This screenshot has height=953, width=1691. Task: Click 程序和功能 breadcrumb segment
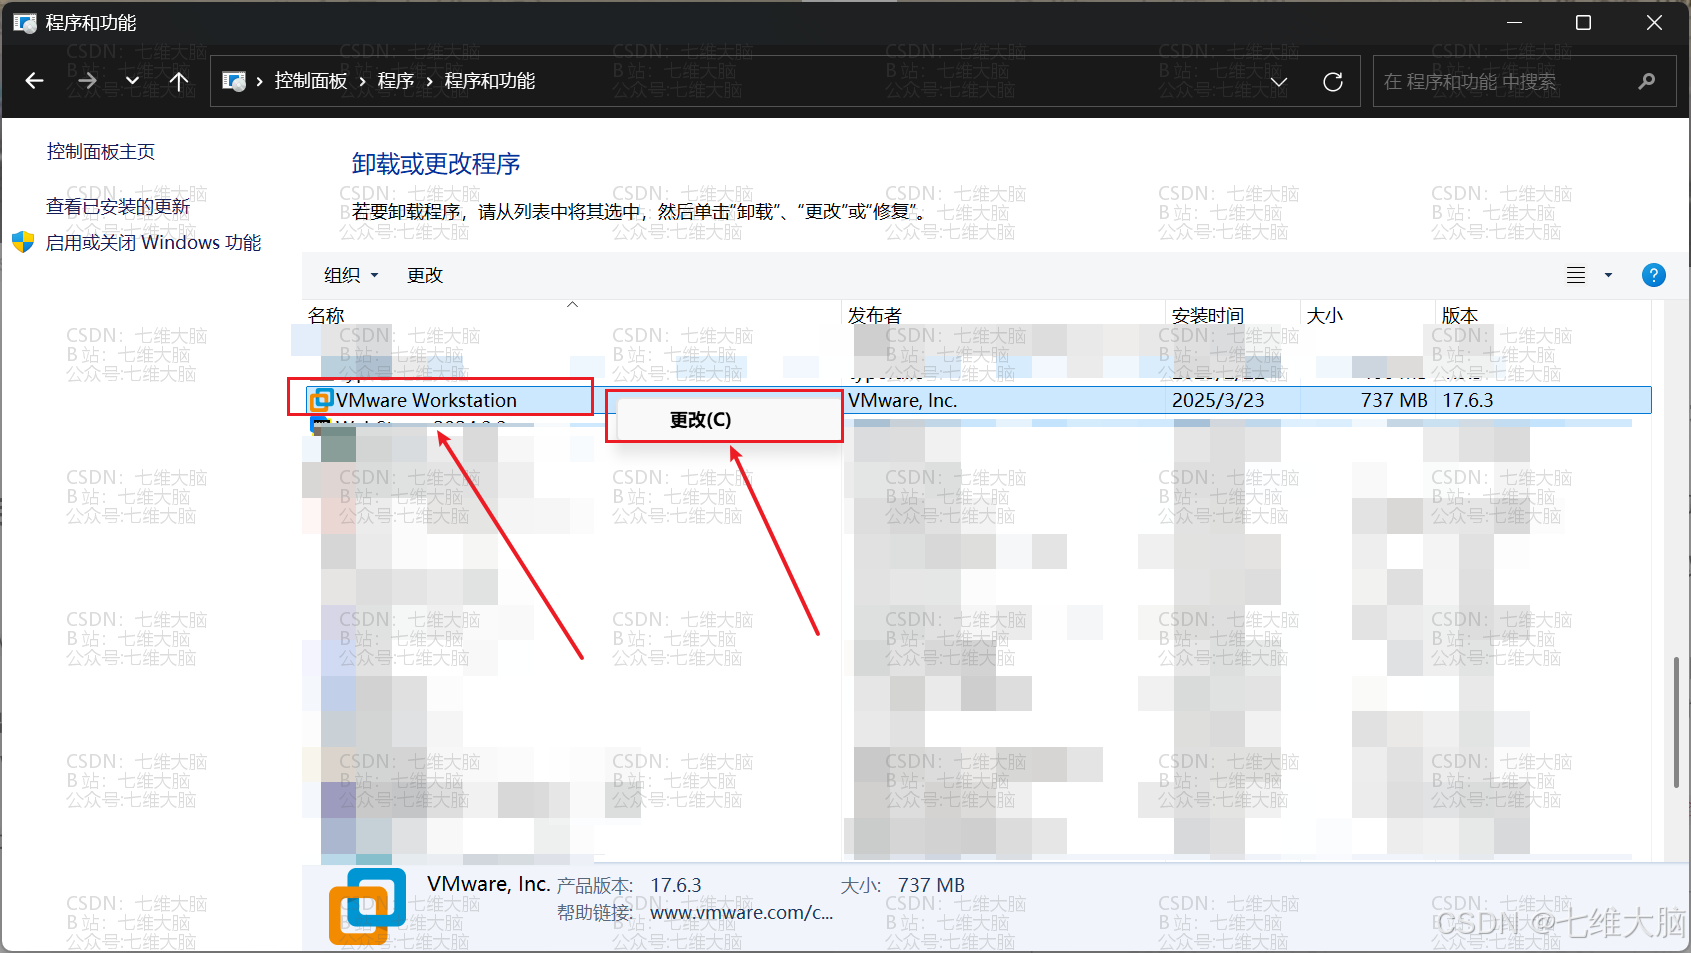[x=490, y=81]
